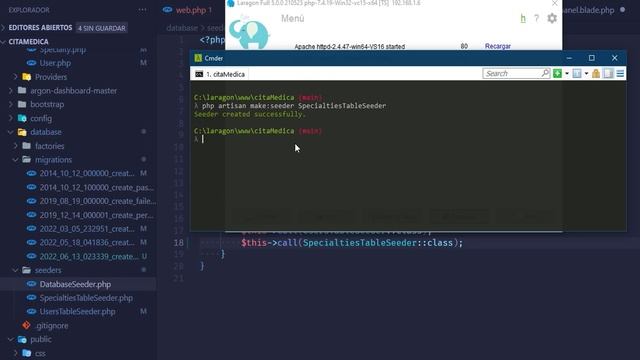Open Cmder hamburger settings menu
This screenshot has height=360, width=640.
pos(620,73)
